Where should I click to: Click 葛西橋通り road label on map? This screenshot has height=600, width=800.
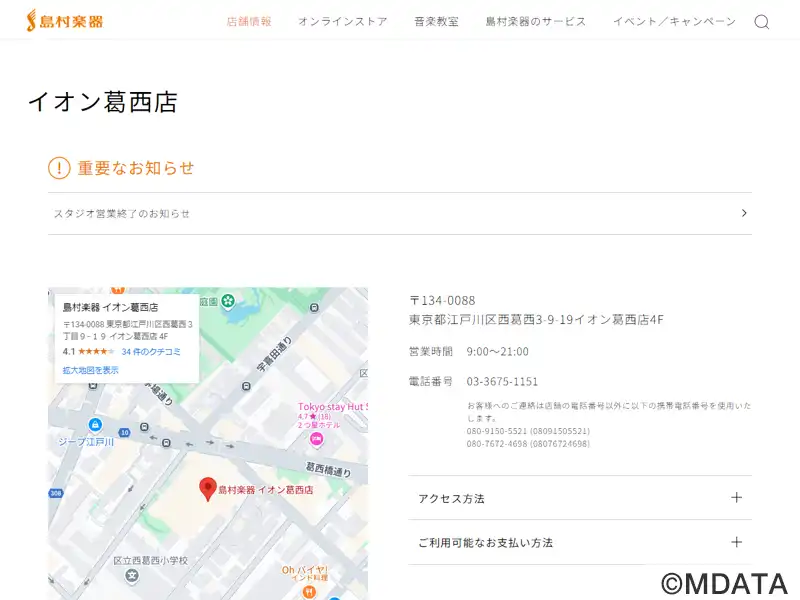click(x=329, y=469)
